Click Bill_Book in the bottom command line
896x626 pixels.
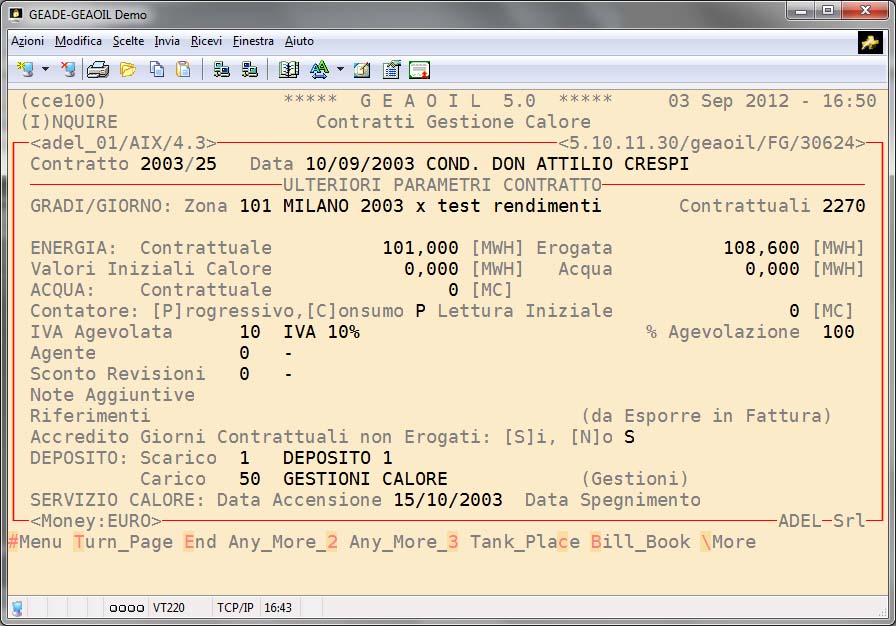coord(640,542)
